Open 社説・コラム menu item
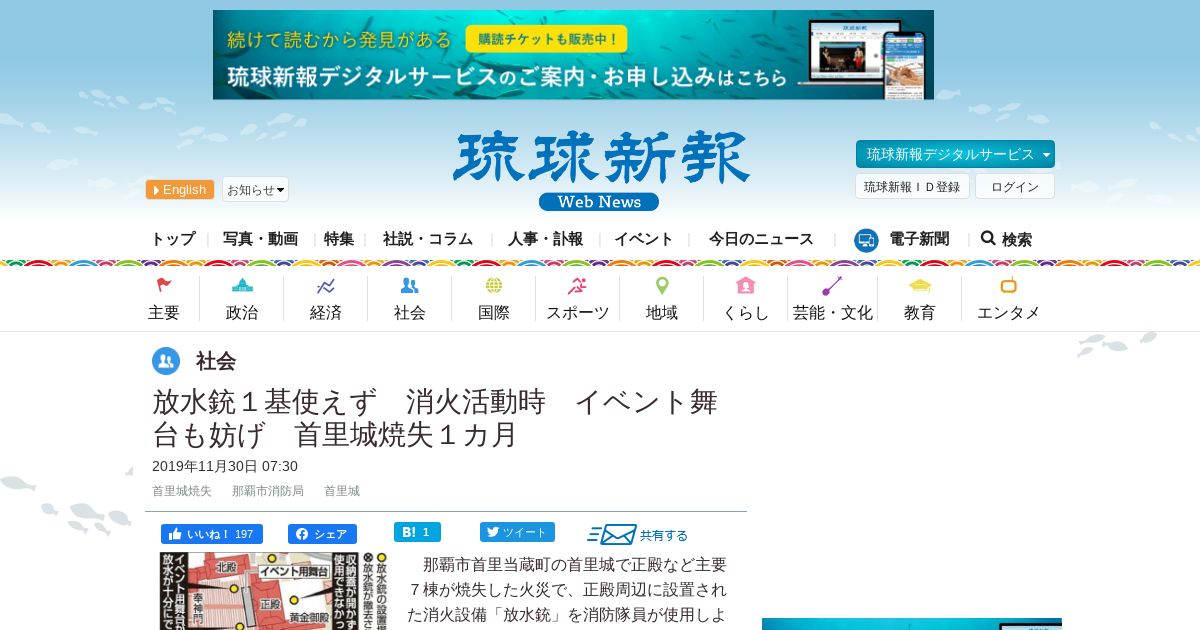 point(428,239)
